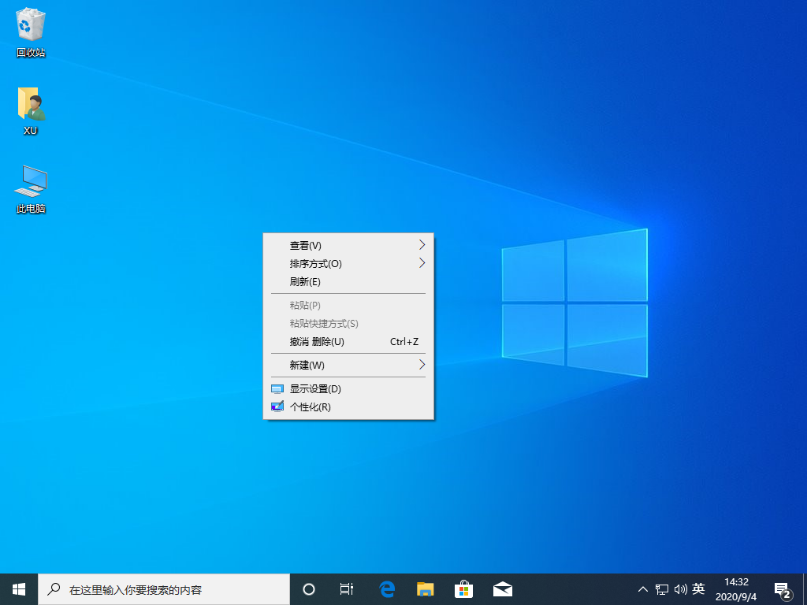Open Microsoft Edge from the taskbar

click(386, 589)
